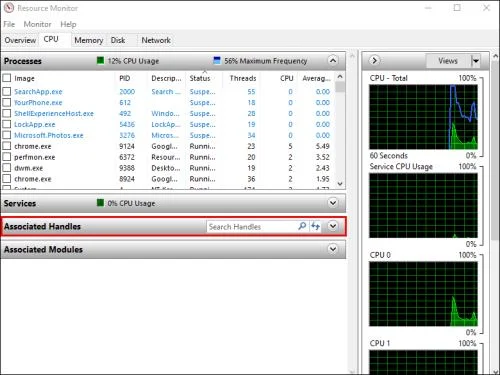The width and height of the screenshot is (500, 375).
Task: Select the LockApp.exe process name
Action: pyautogui.click(x=35, y=124)
